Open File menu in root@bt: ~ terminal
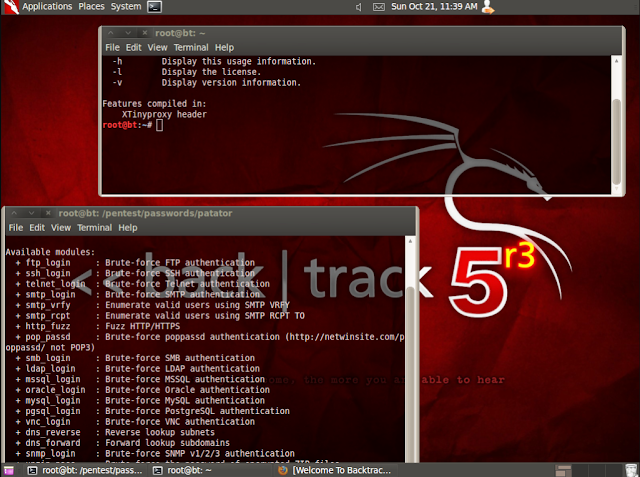 coord(112,48)
